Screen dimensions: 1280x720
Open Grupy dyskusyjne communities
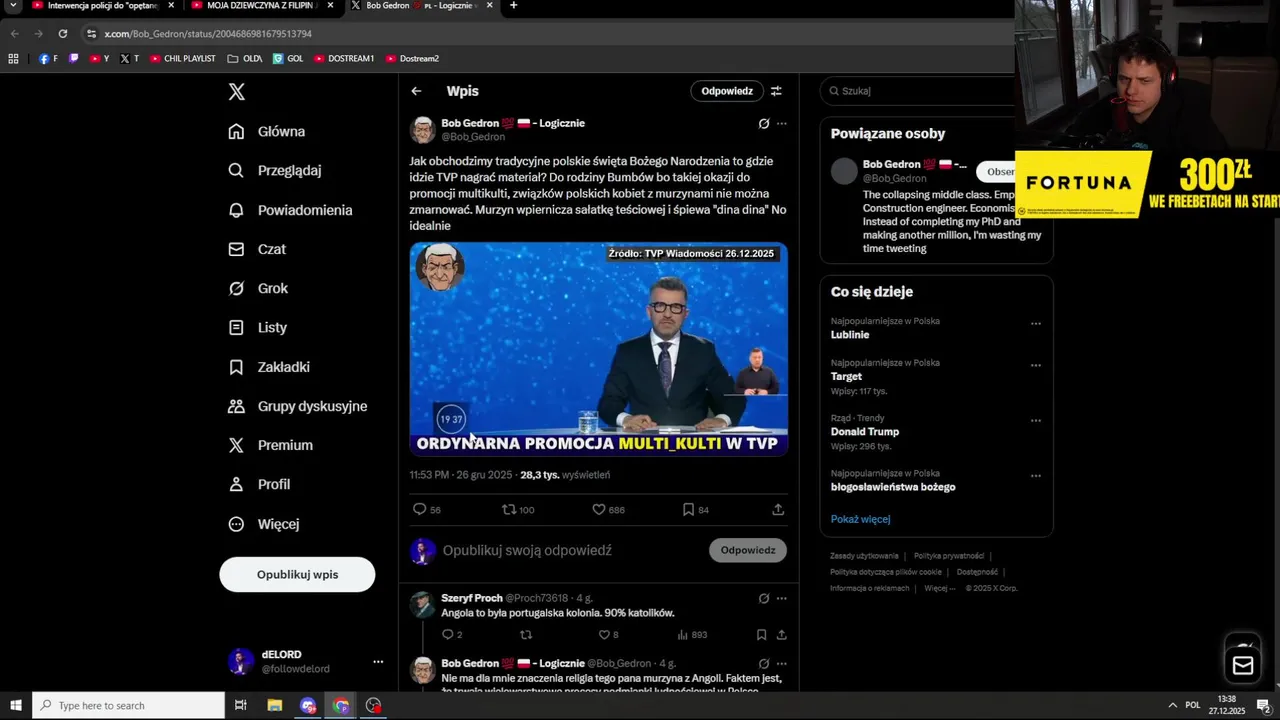[298, 406]
